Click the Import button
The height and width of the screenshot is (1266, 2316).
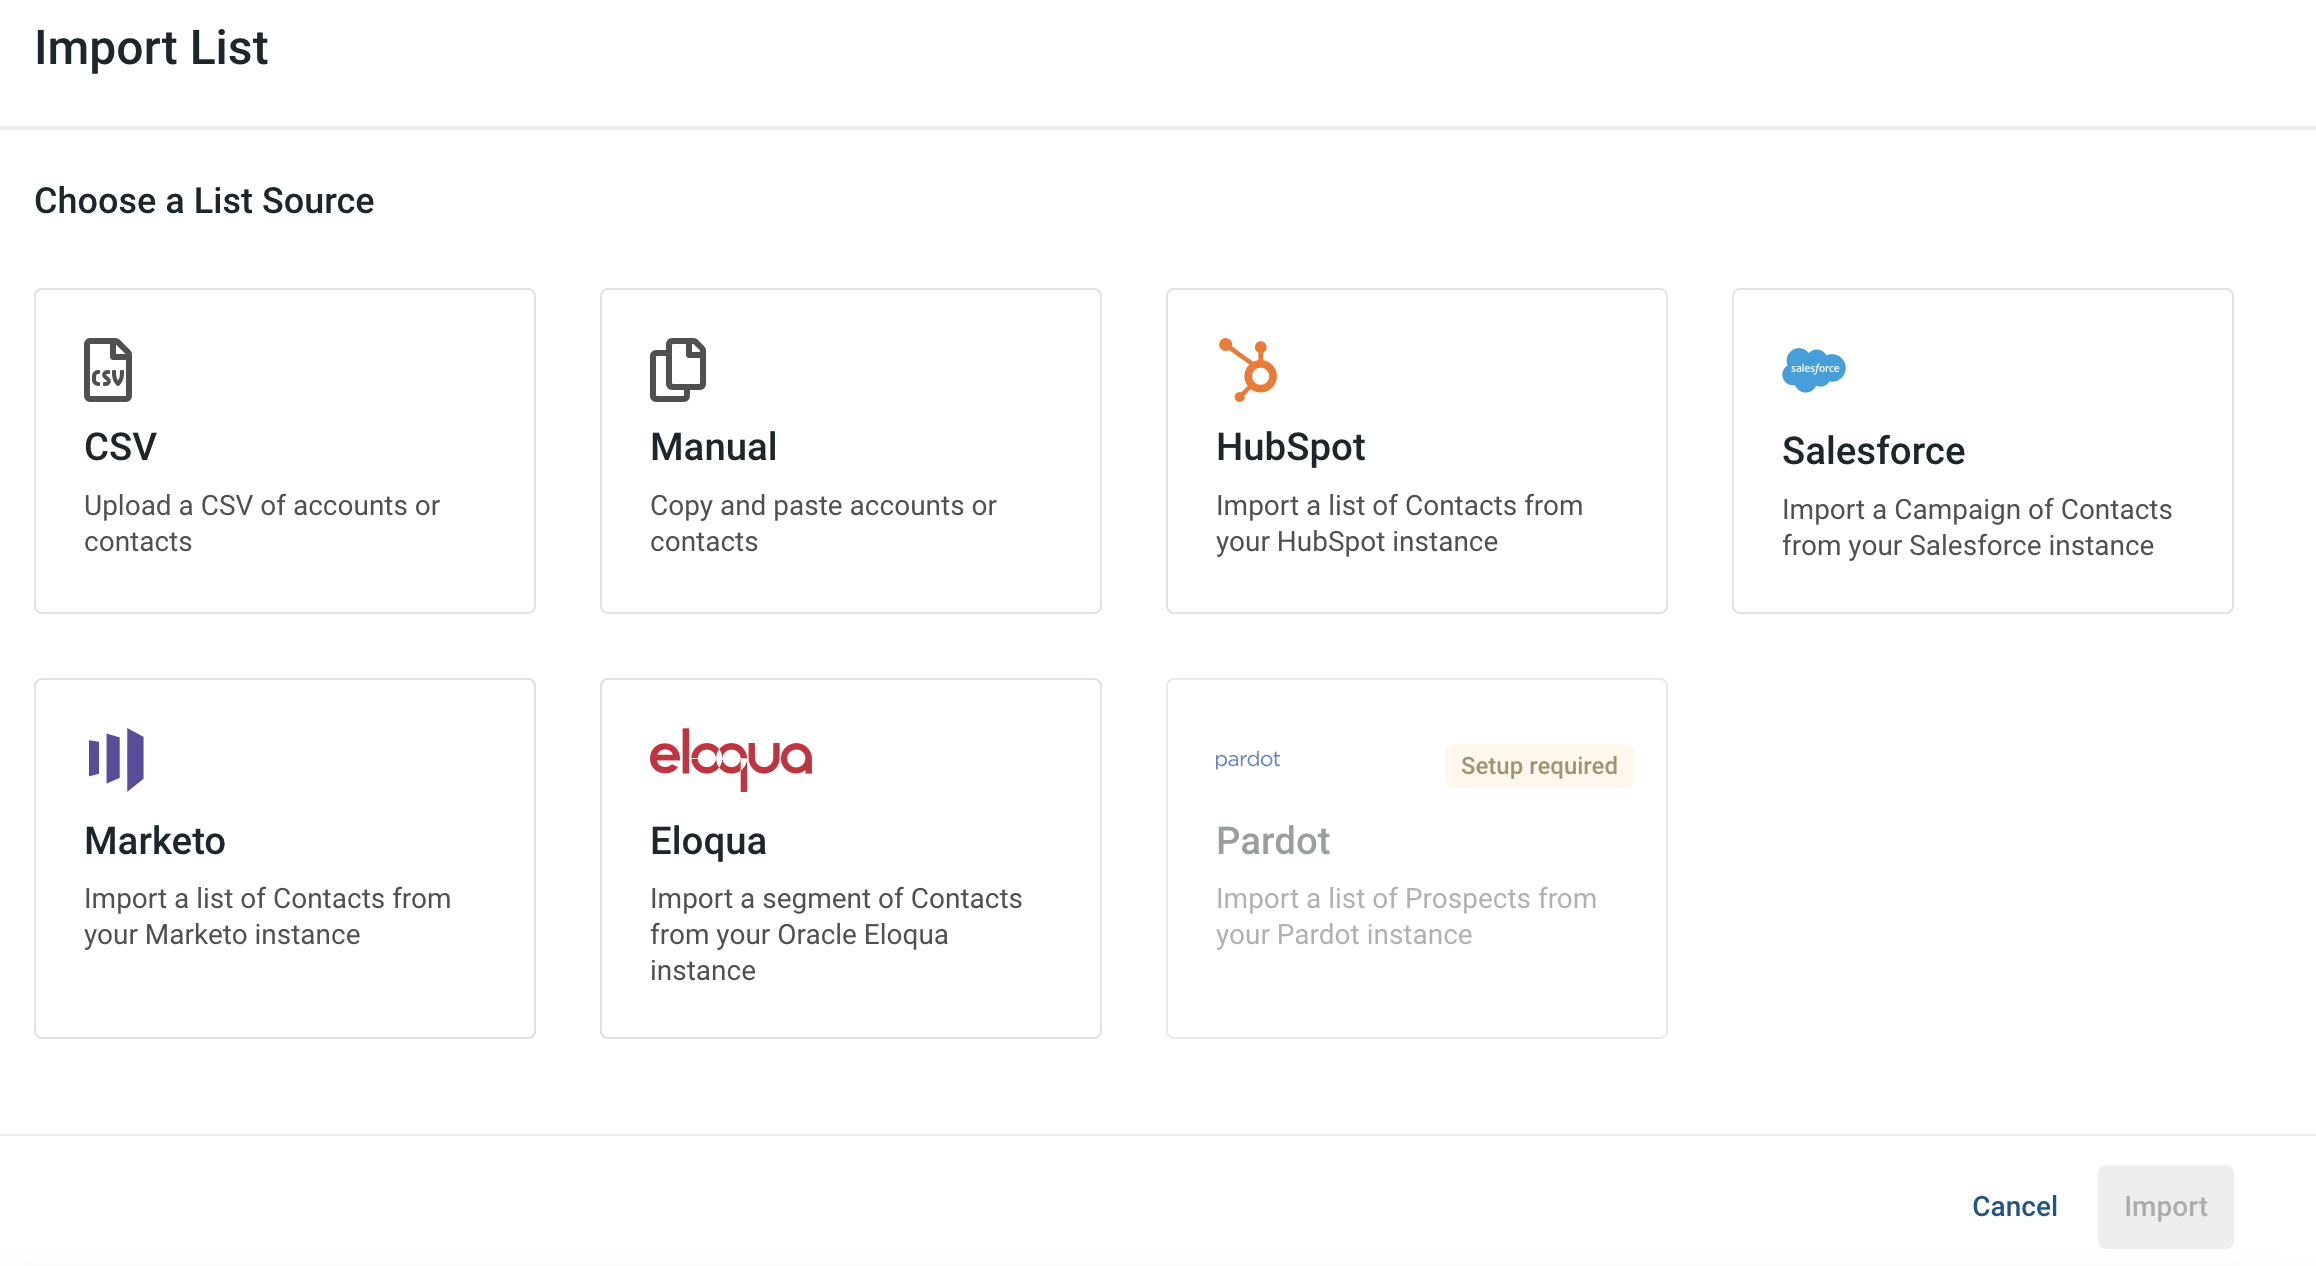point(2165,1206)
